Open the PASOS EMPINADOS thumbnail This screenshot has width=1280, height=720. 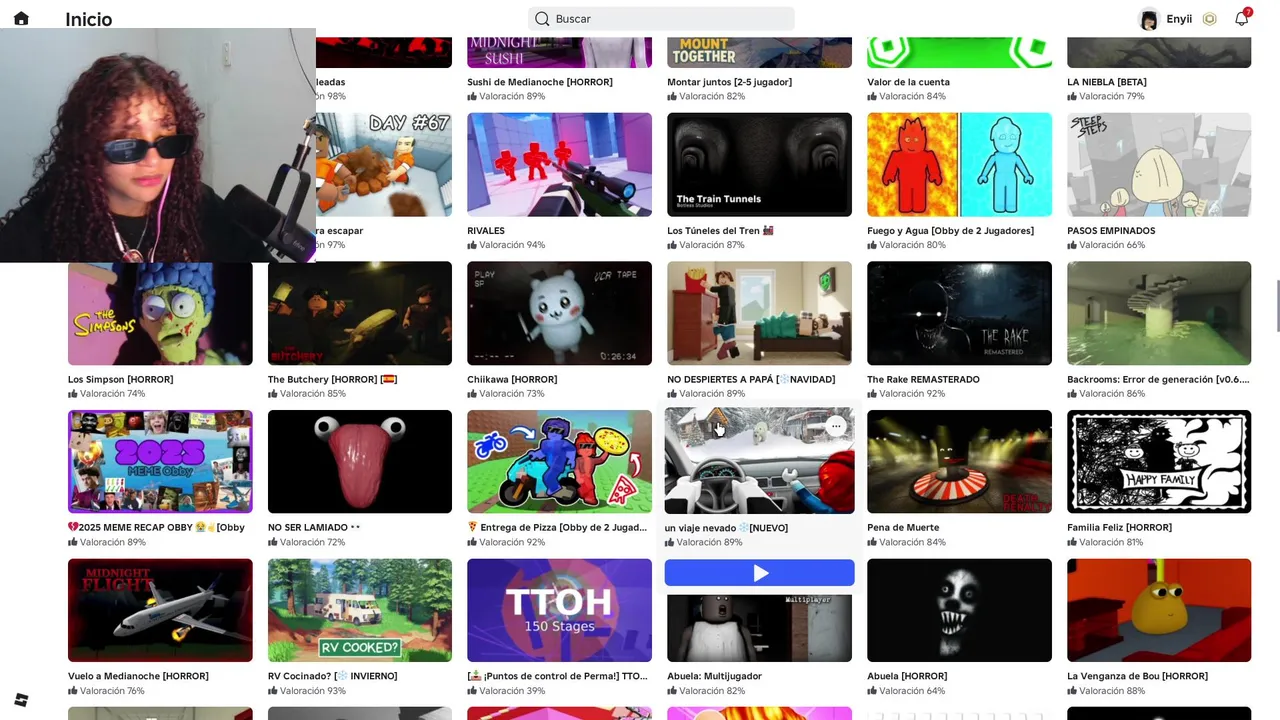pos(1159,164)
